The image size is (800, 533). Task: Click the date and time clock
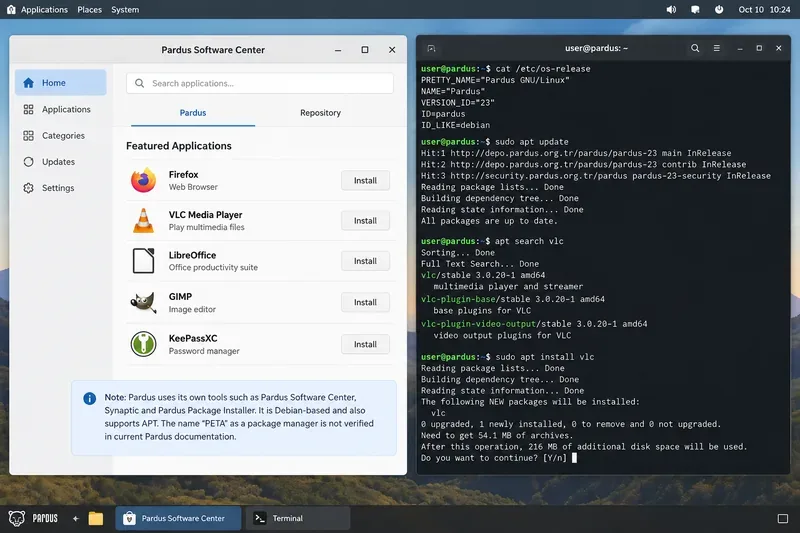pos(764,10)
